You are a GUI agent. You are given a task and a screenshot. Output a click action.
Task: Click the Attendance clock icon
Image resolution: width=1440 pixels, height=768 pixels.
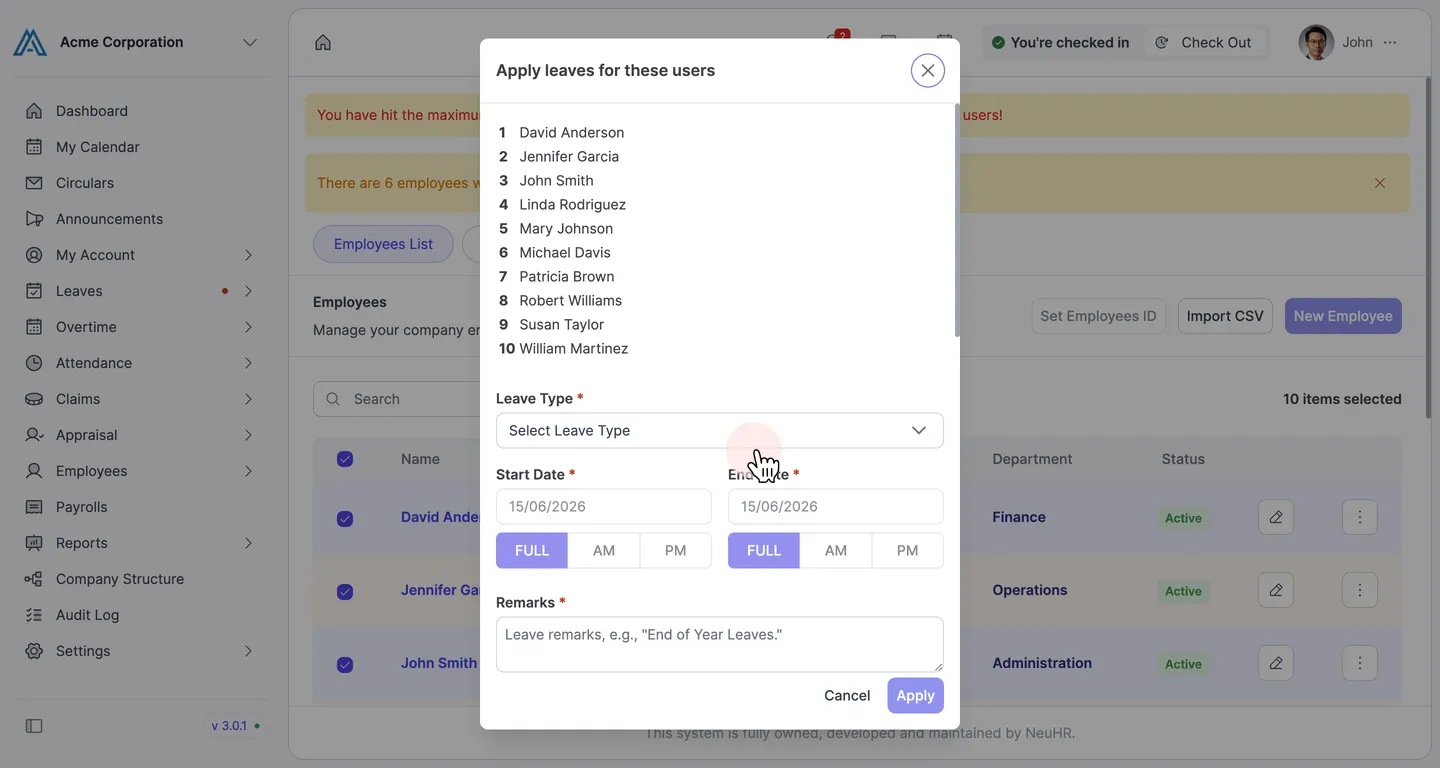click(34, 363)
